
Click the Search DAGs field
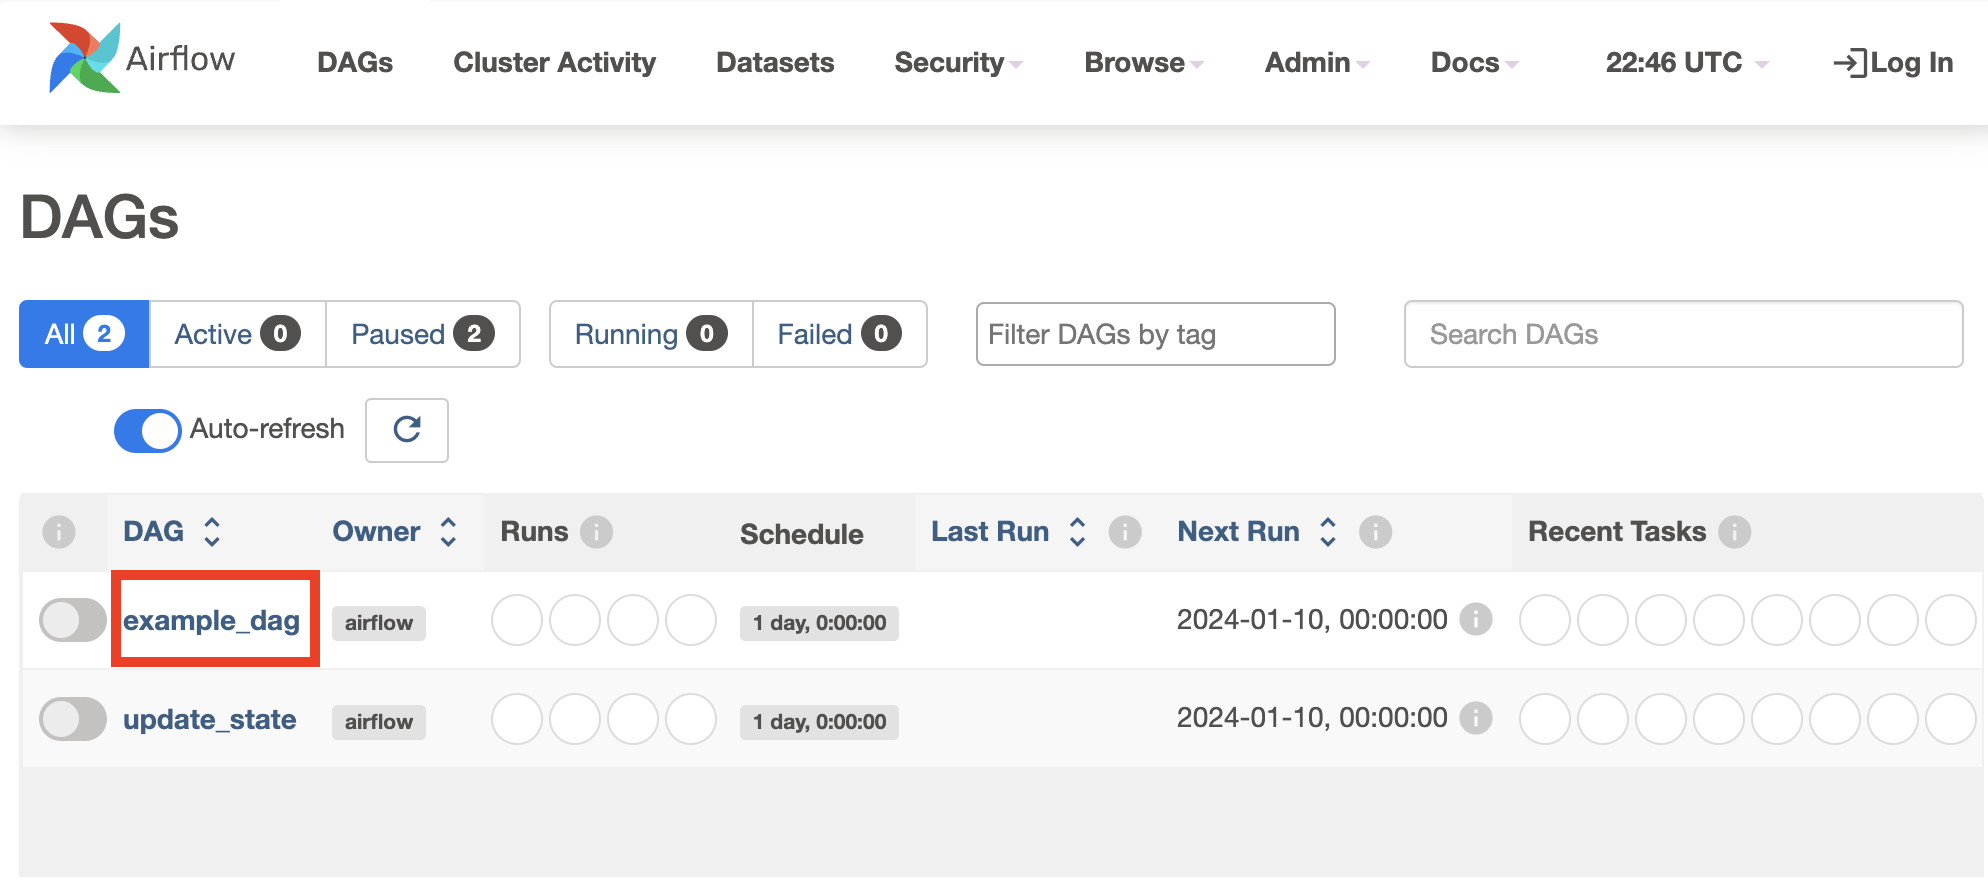coord(1683,334)
